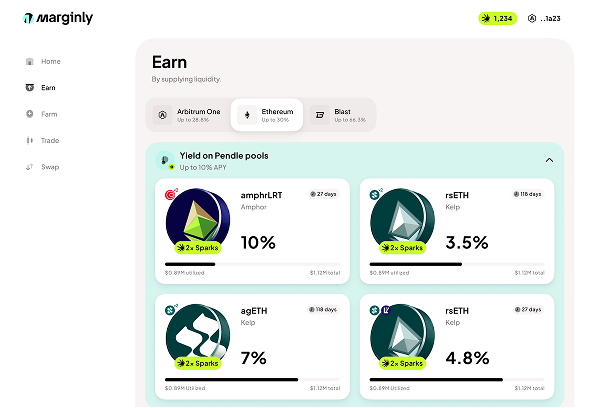The image size is (594, 408).
Task: Click the agETH coin image
Action: [198, 335]
